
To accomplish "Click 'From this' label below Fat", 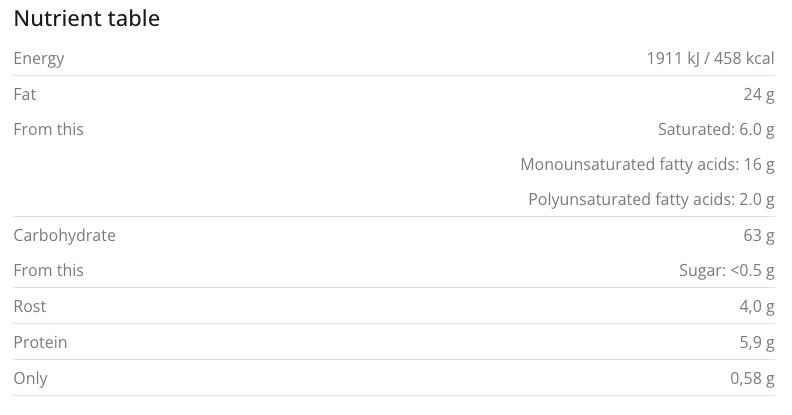I will click(x=48, y=130).
